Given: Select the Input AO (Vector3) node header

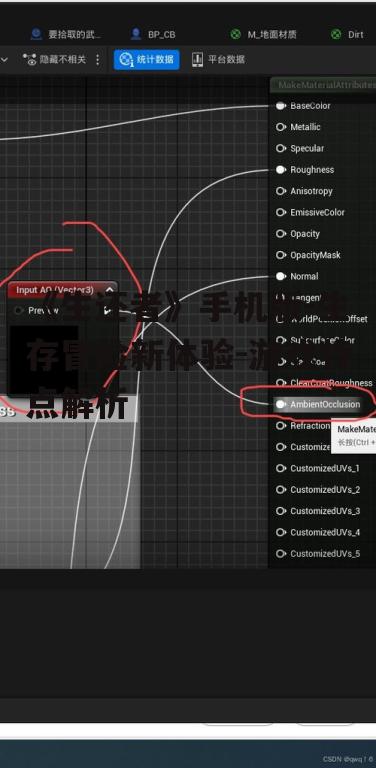Looking at the screenshot, I should [62, 290].
